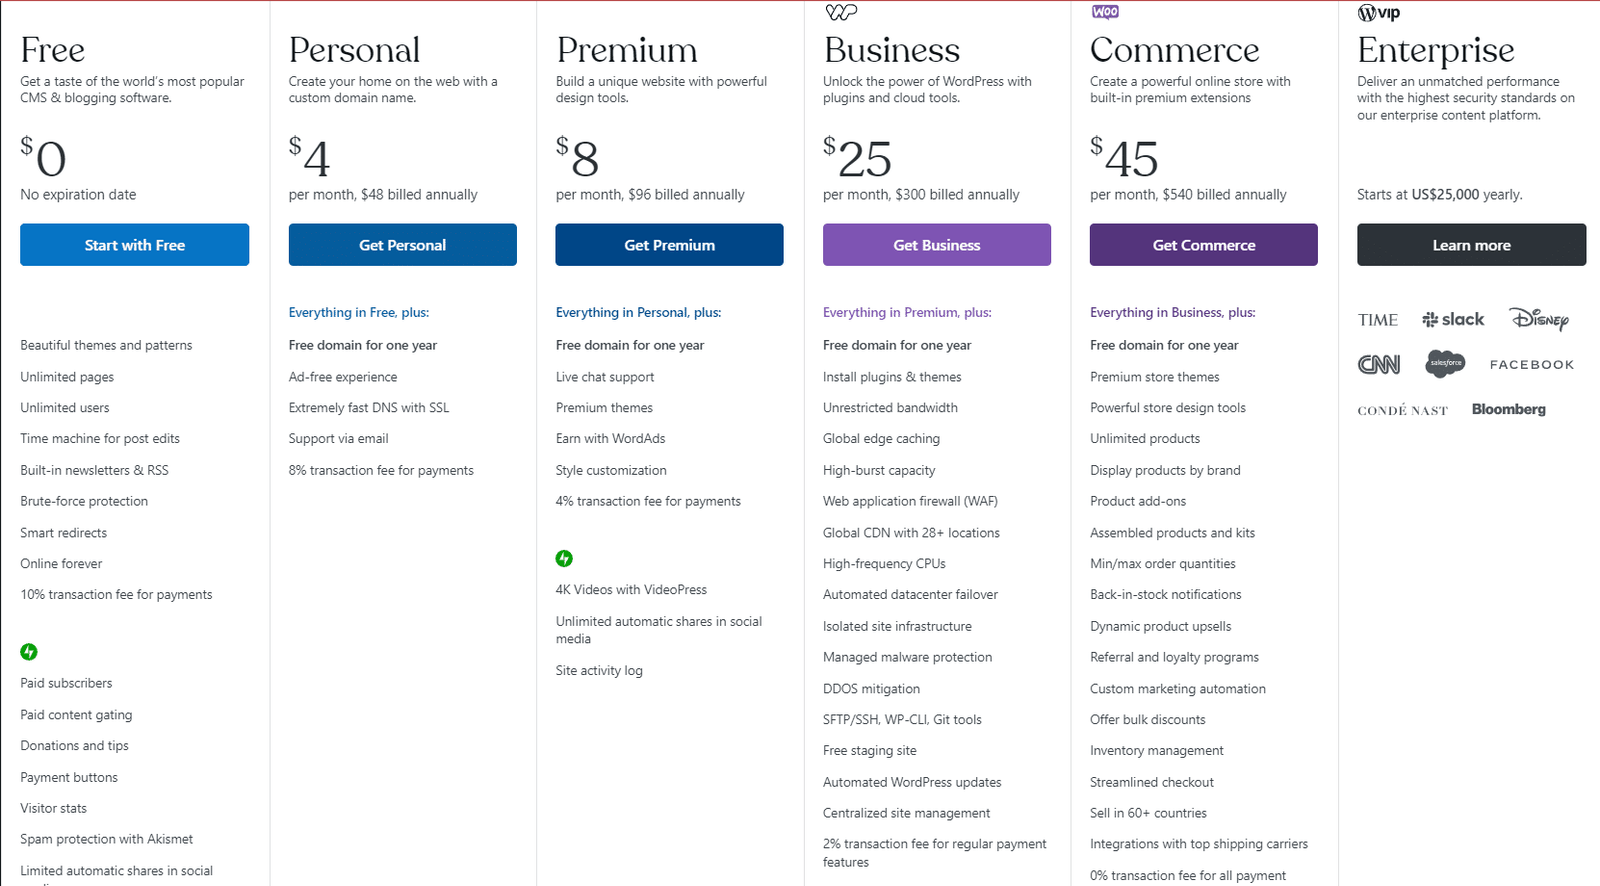Click the TIME logo
This screenshot has width=1600, height=886.
coord(1377,320)
